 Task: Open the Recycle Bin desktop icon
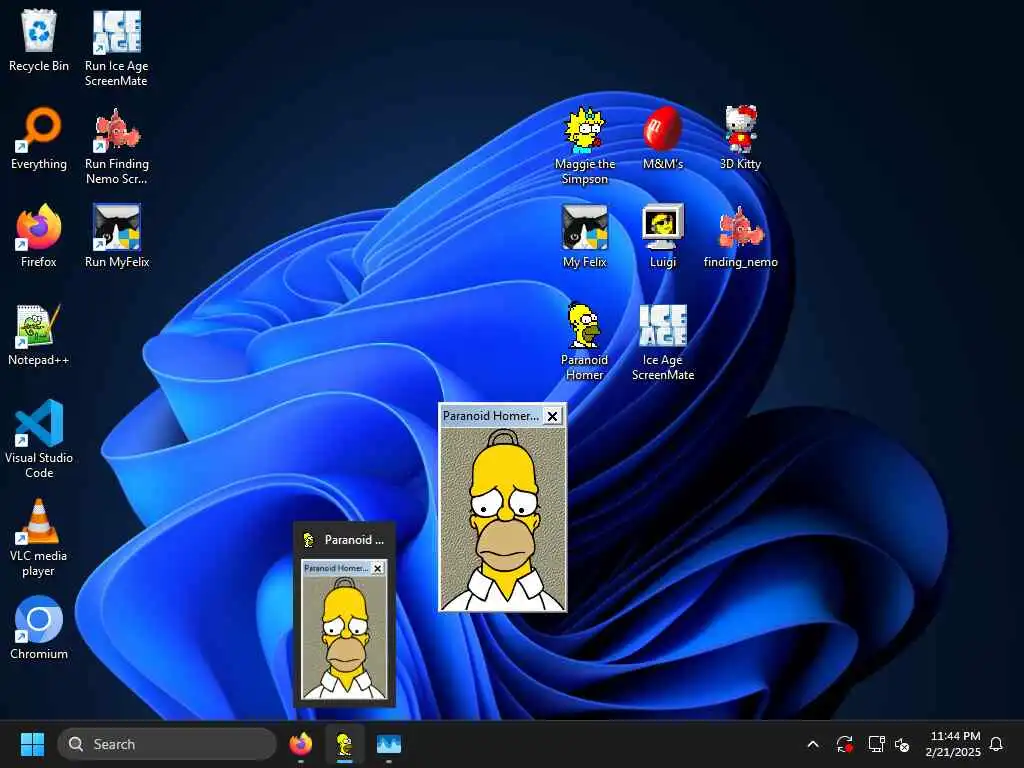point(39,40)
